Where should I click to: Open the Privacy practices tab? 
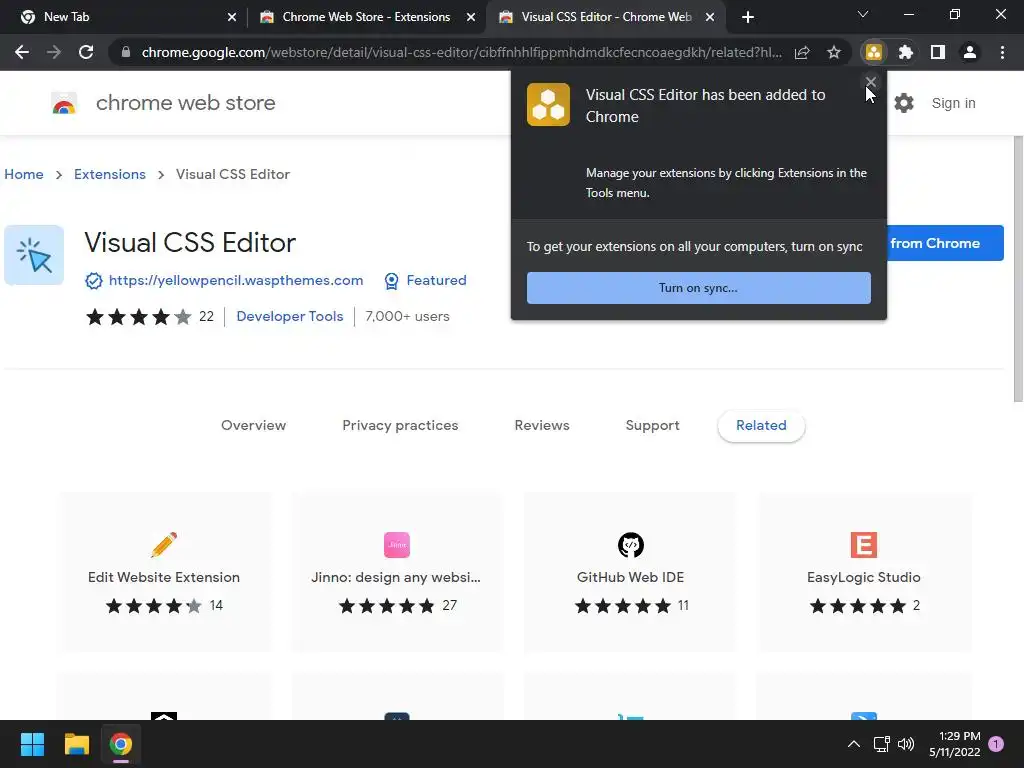pyautogui.click(x=400, y=425)
